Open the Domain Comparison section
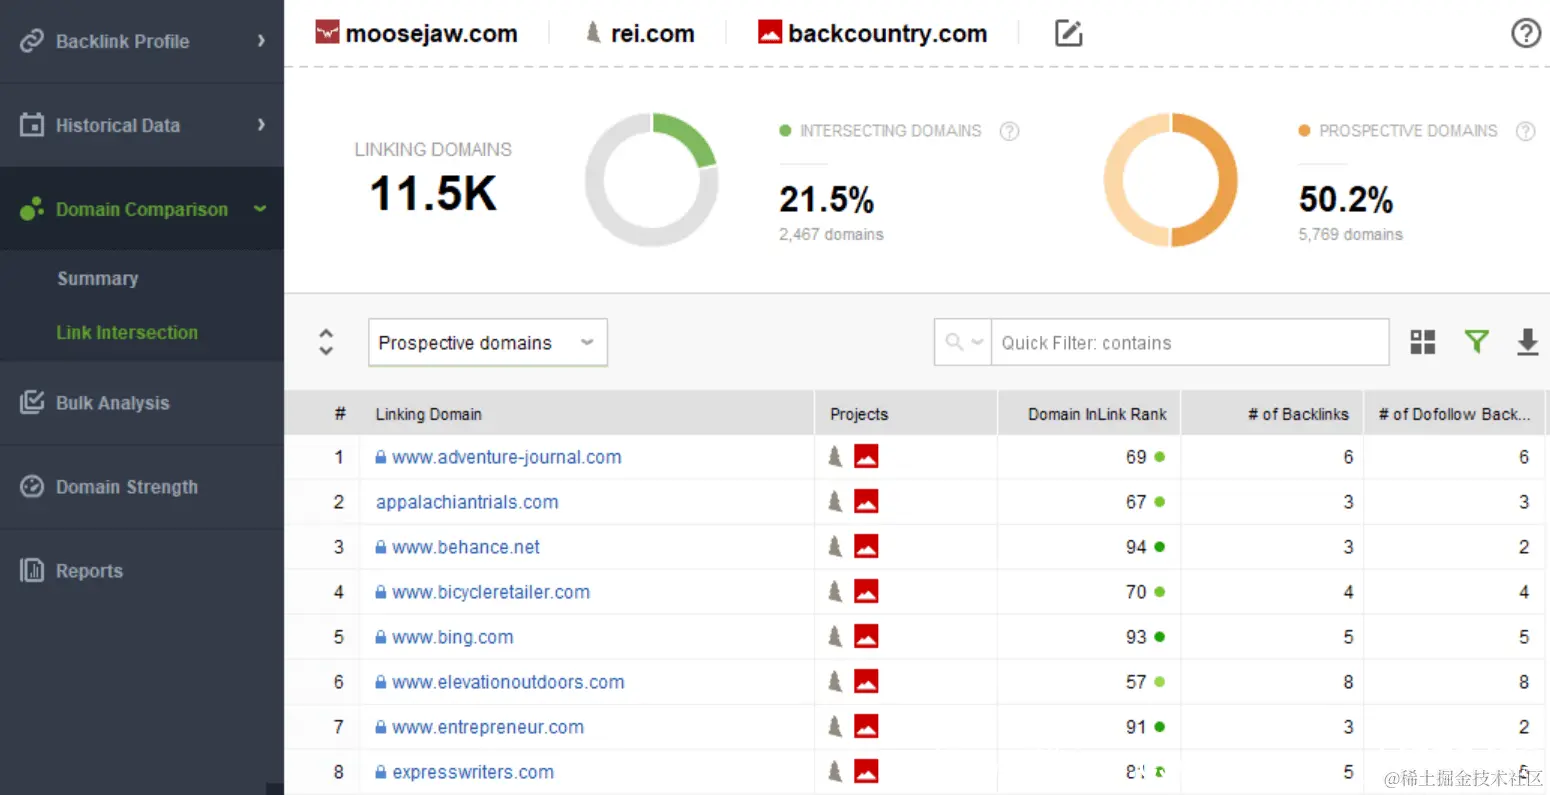This screenshot has height=795, width=1550. 142,209
